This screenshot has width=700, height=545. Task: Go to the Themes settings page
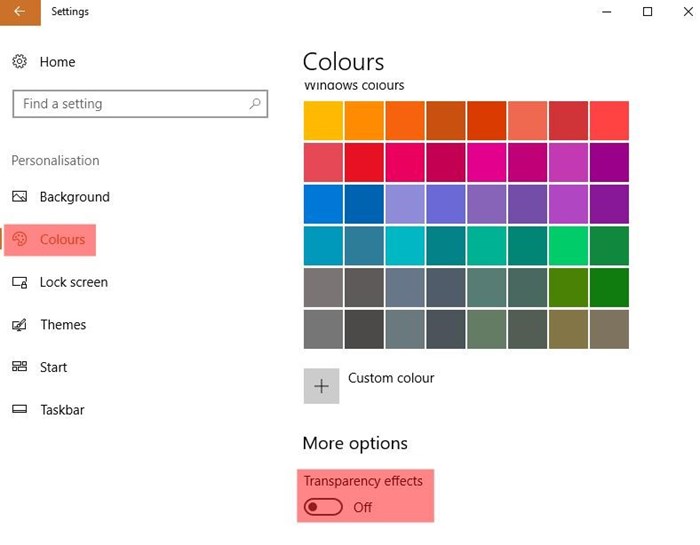pyautogui.click(x=63, y=325)
